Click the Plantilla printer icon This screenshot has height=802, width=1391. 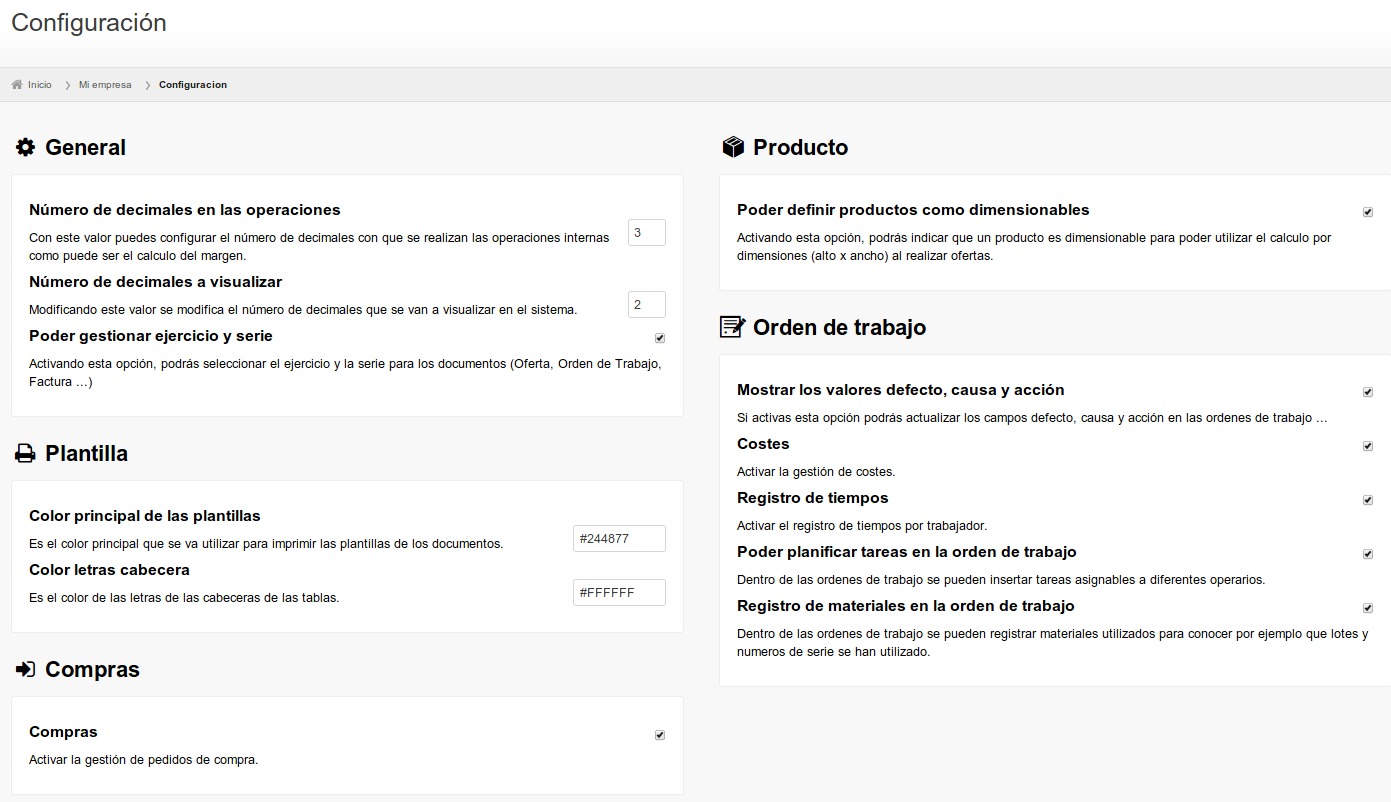coord(25,454)
